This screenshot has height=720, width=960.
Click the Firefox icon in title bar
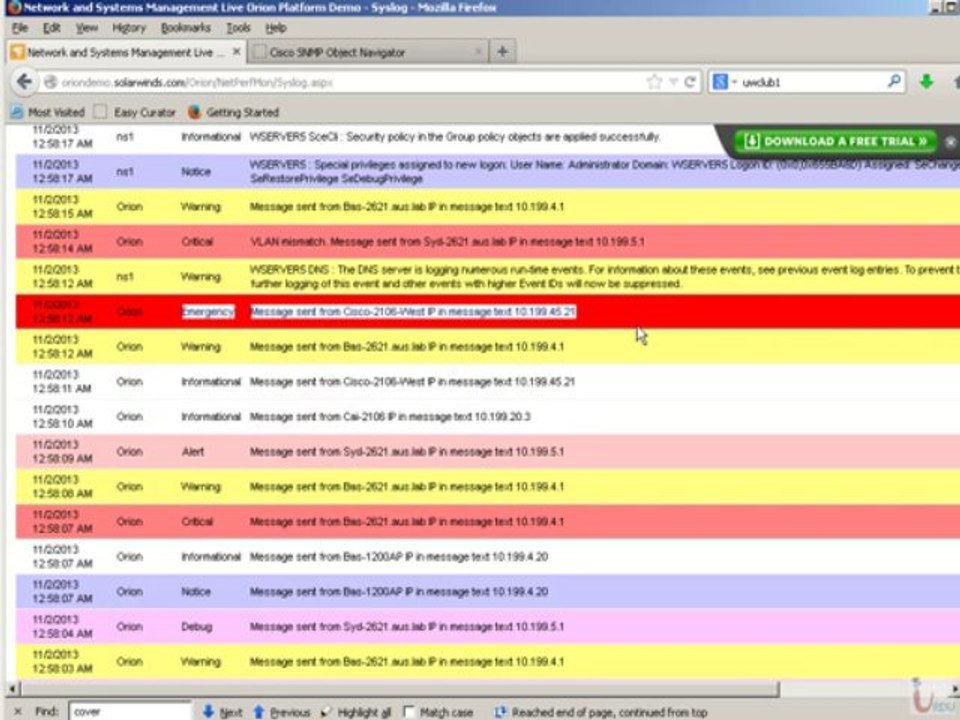(x=13, y=7)
